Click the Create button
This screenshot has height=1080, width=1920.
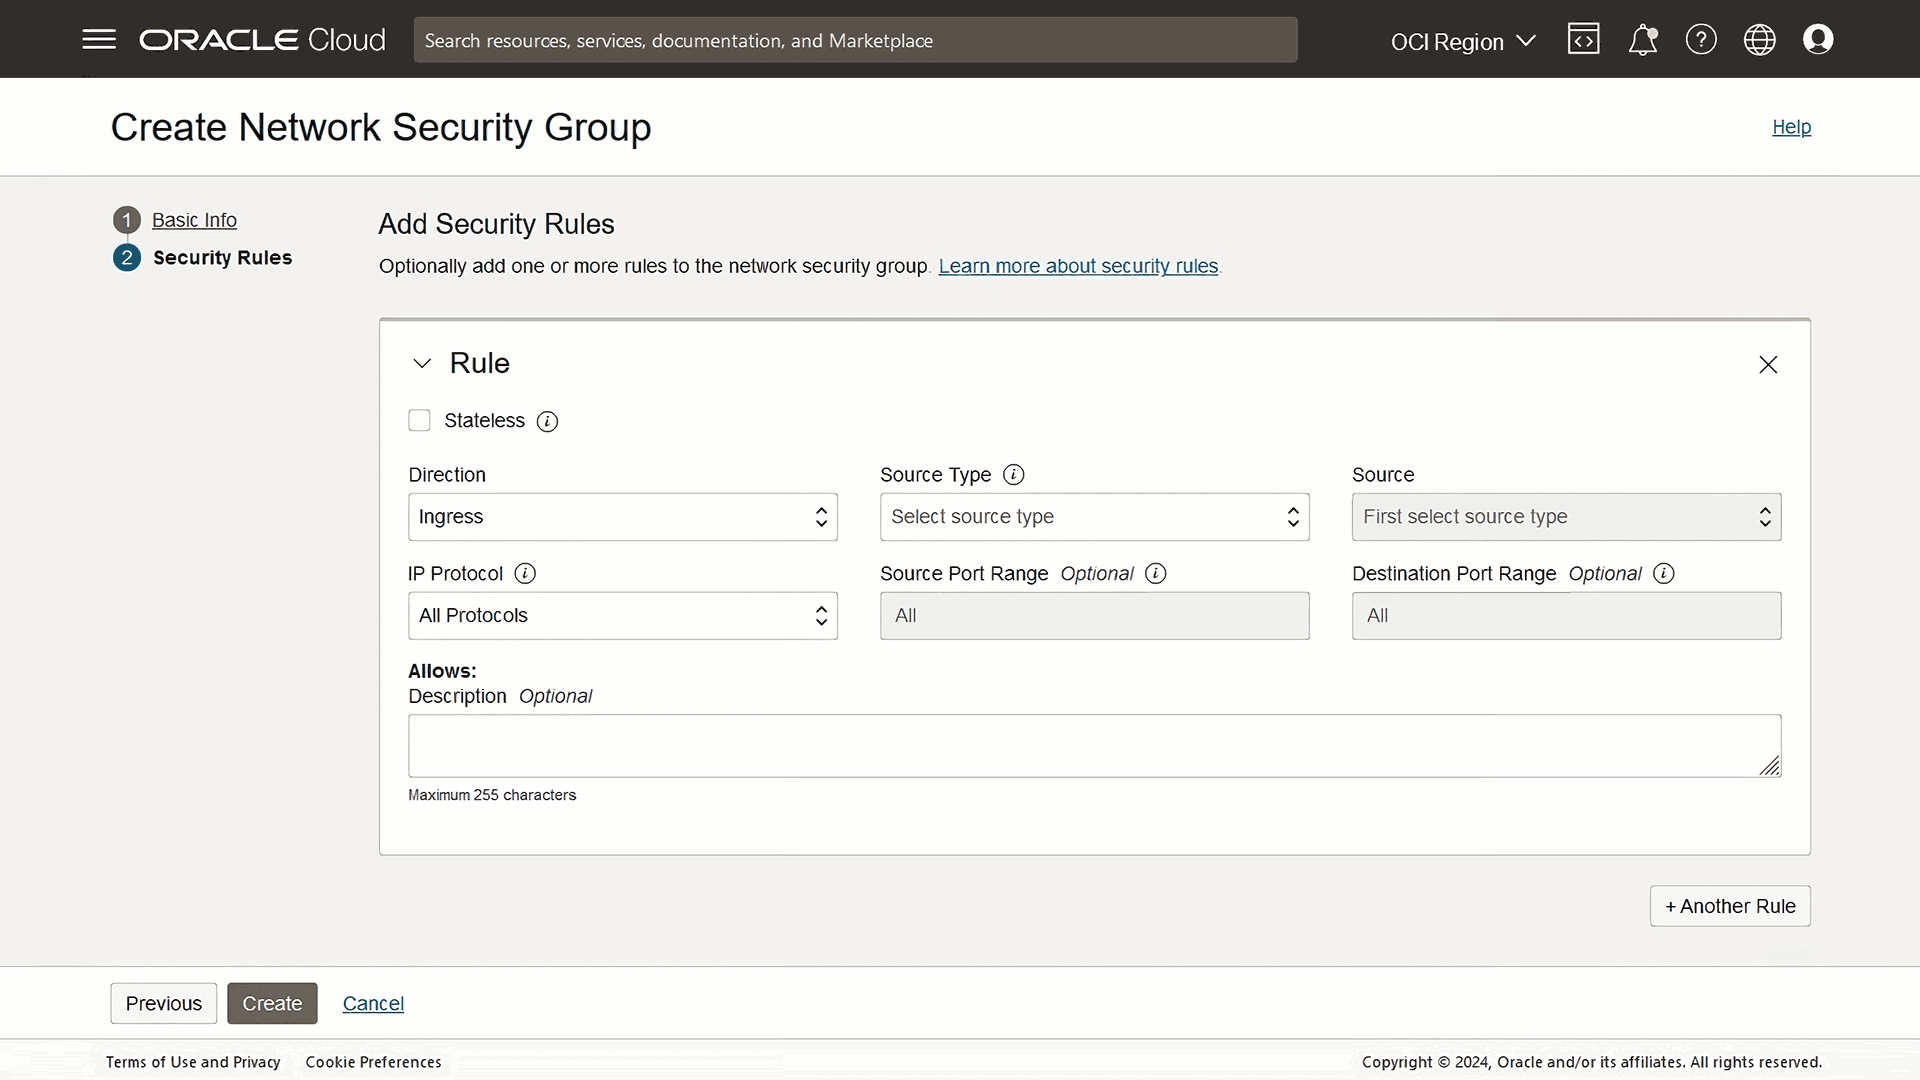pyautogui.click(x=272, y=1003)
